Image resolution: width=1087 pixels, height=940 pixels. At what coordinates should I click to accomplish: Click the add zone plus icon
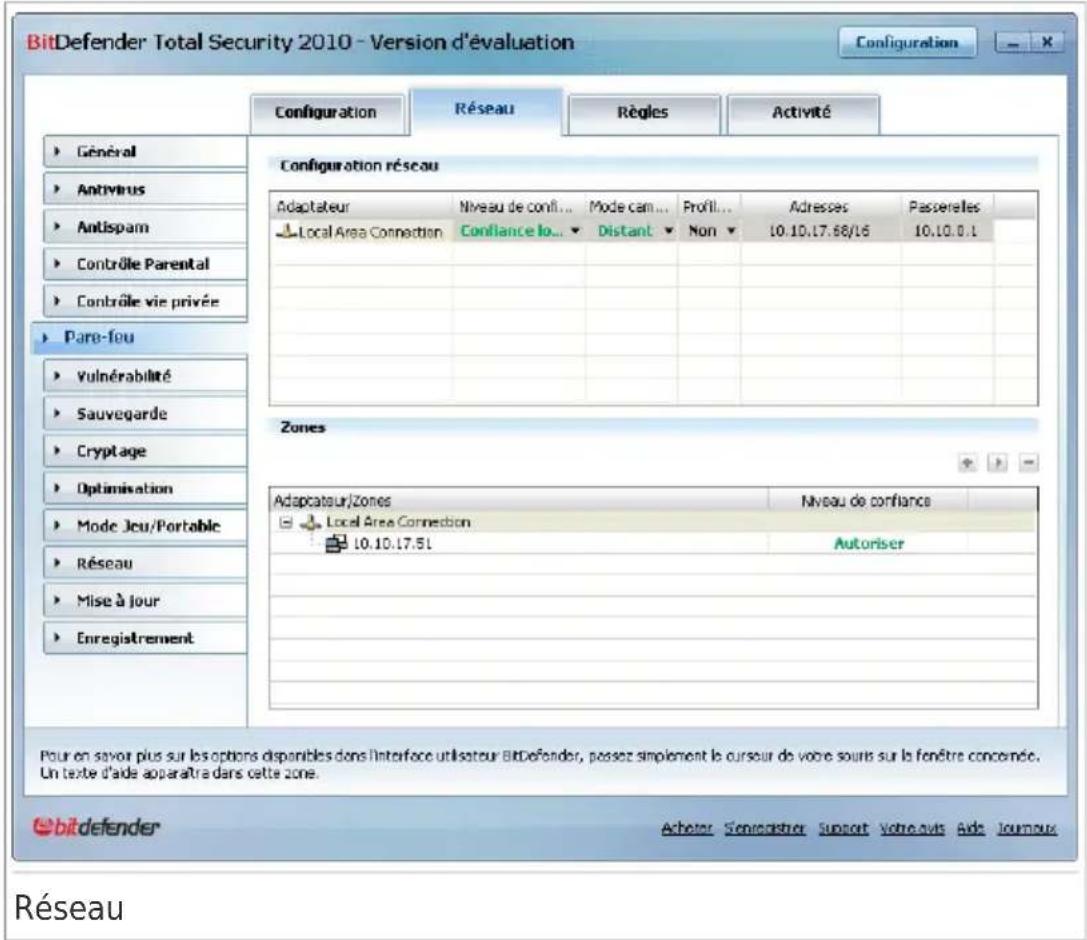[x=966, y=462]
